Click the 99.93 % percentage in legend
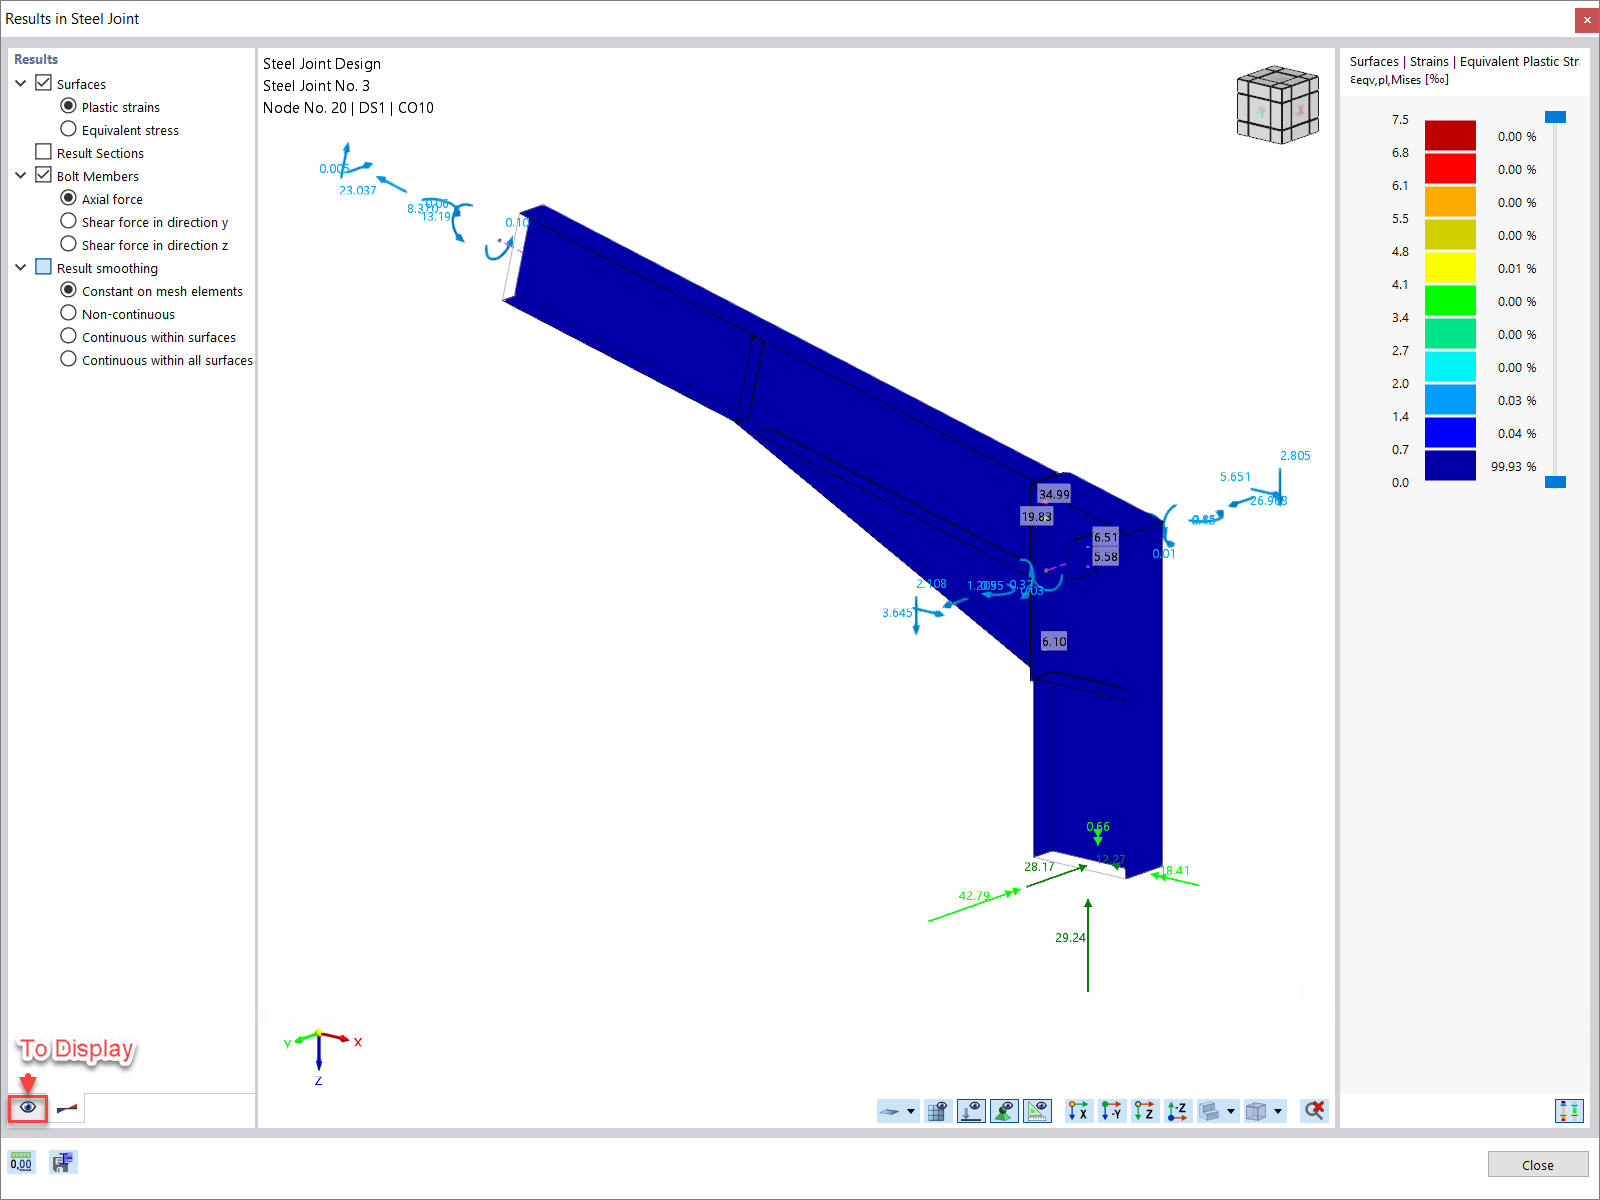 1513,467
